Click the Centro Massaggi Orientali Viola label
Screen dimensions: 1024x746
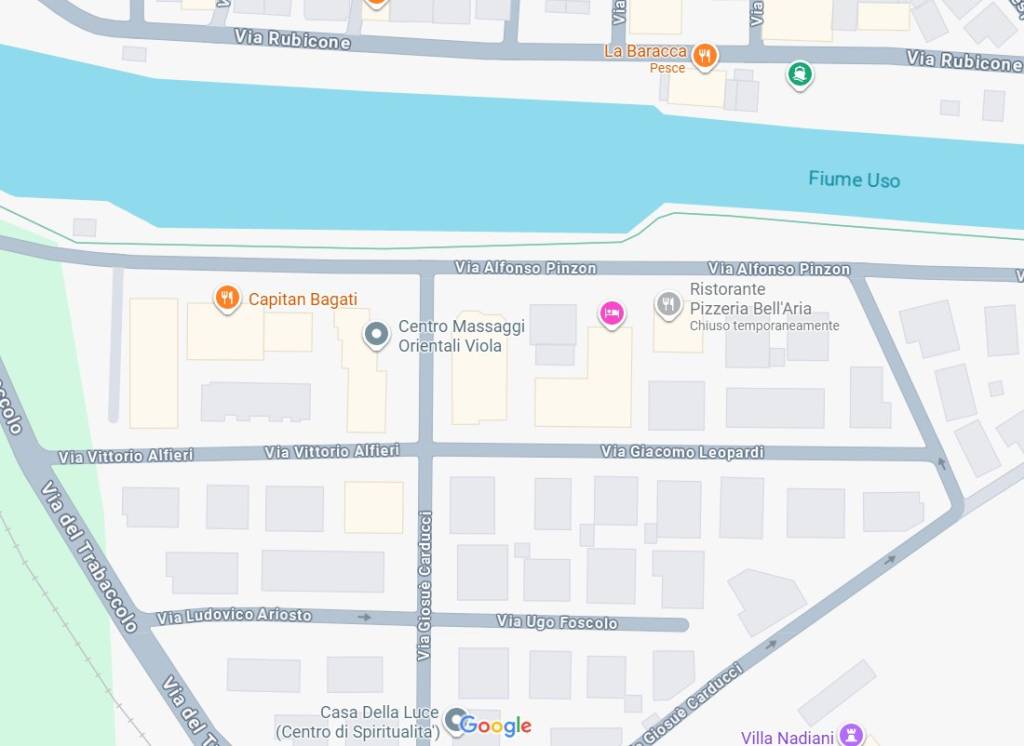tap(462, 336)
